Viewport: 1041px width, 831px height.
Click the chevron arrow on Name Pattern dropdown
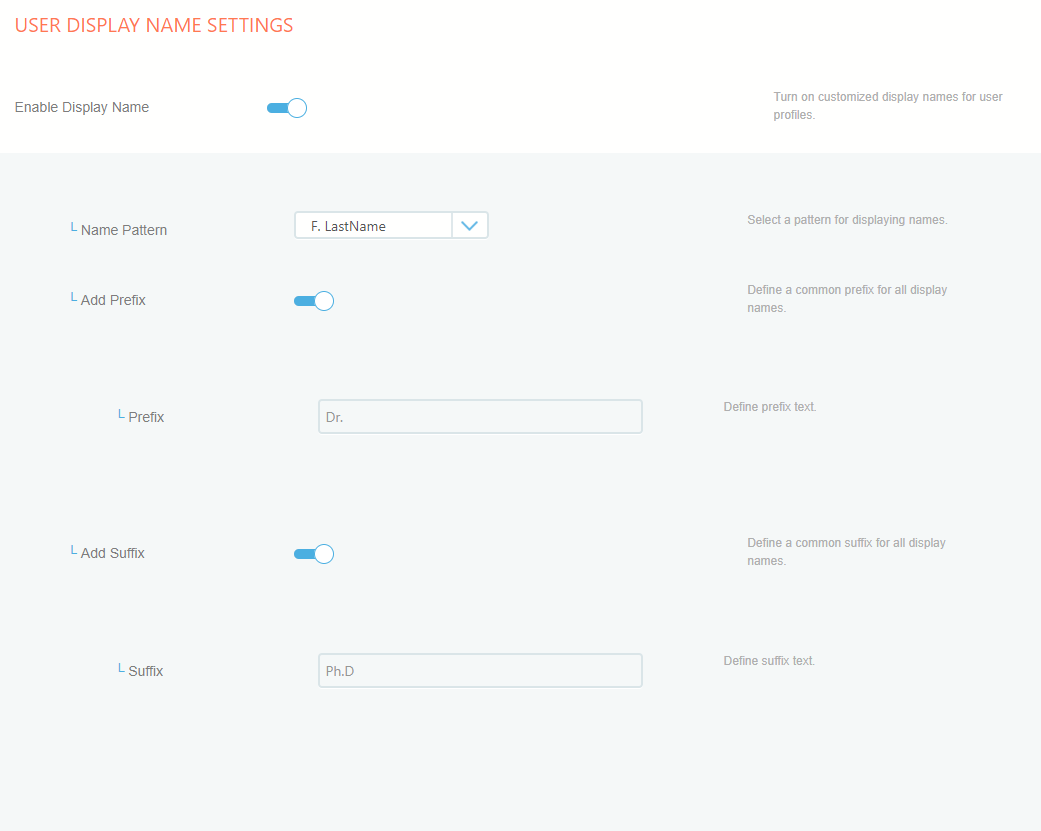click(470, 226)
